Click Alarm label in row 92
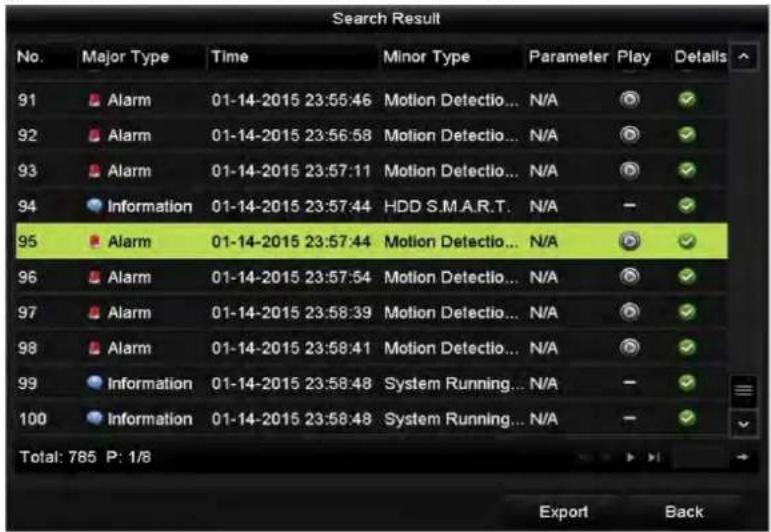 pyautogui.click(x=129, y=136)
